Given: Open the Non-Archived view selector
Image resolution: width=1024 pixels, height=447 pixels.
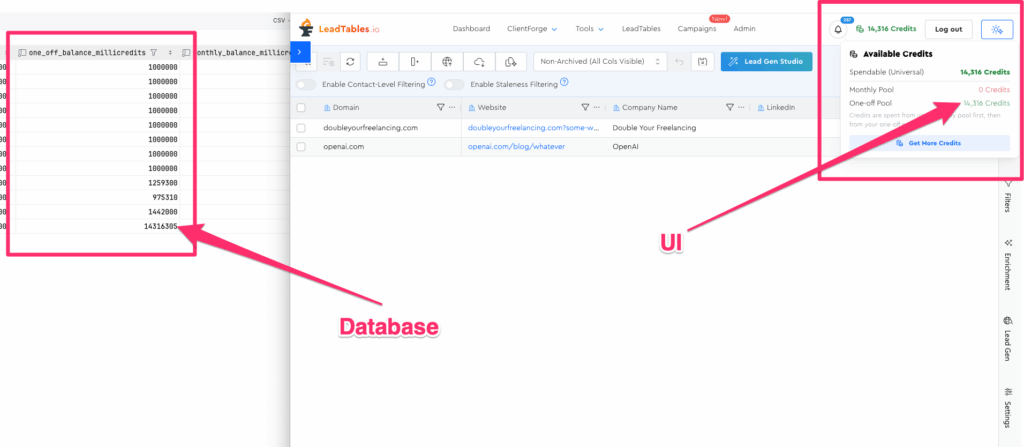Looking at the screenshot, I should [600, 62].
